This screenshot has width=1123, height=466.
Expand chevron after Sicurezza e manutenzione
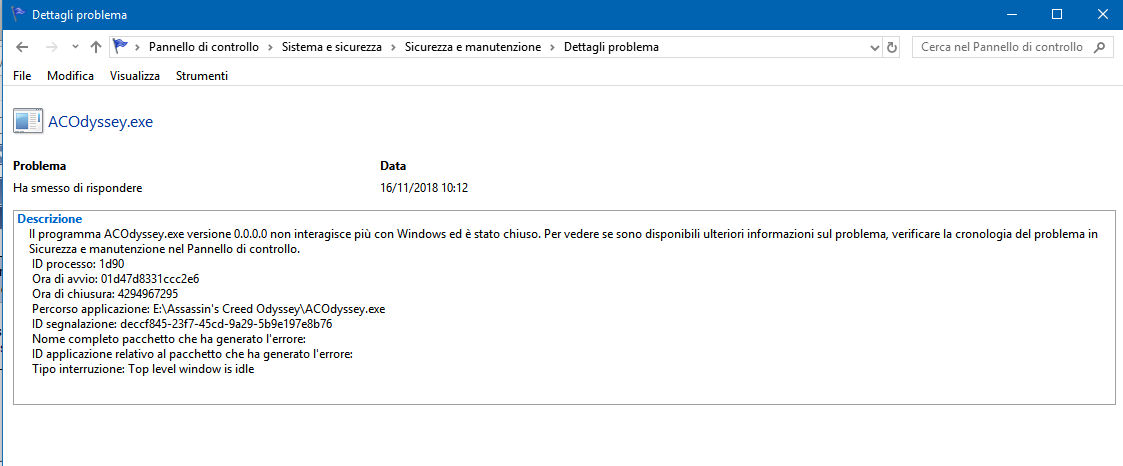pos(552,47)
